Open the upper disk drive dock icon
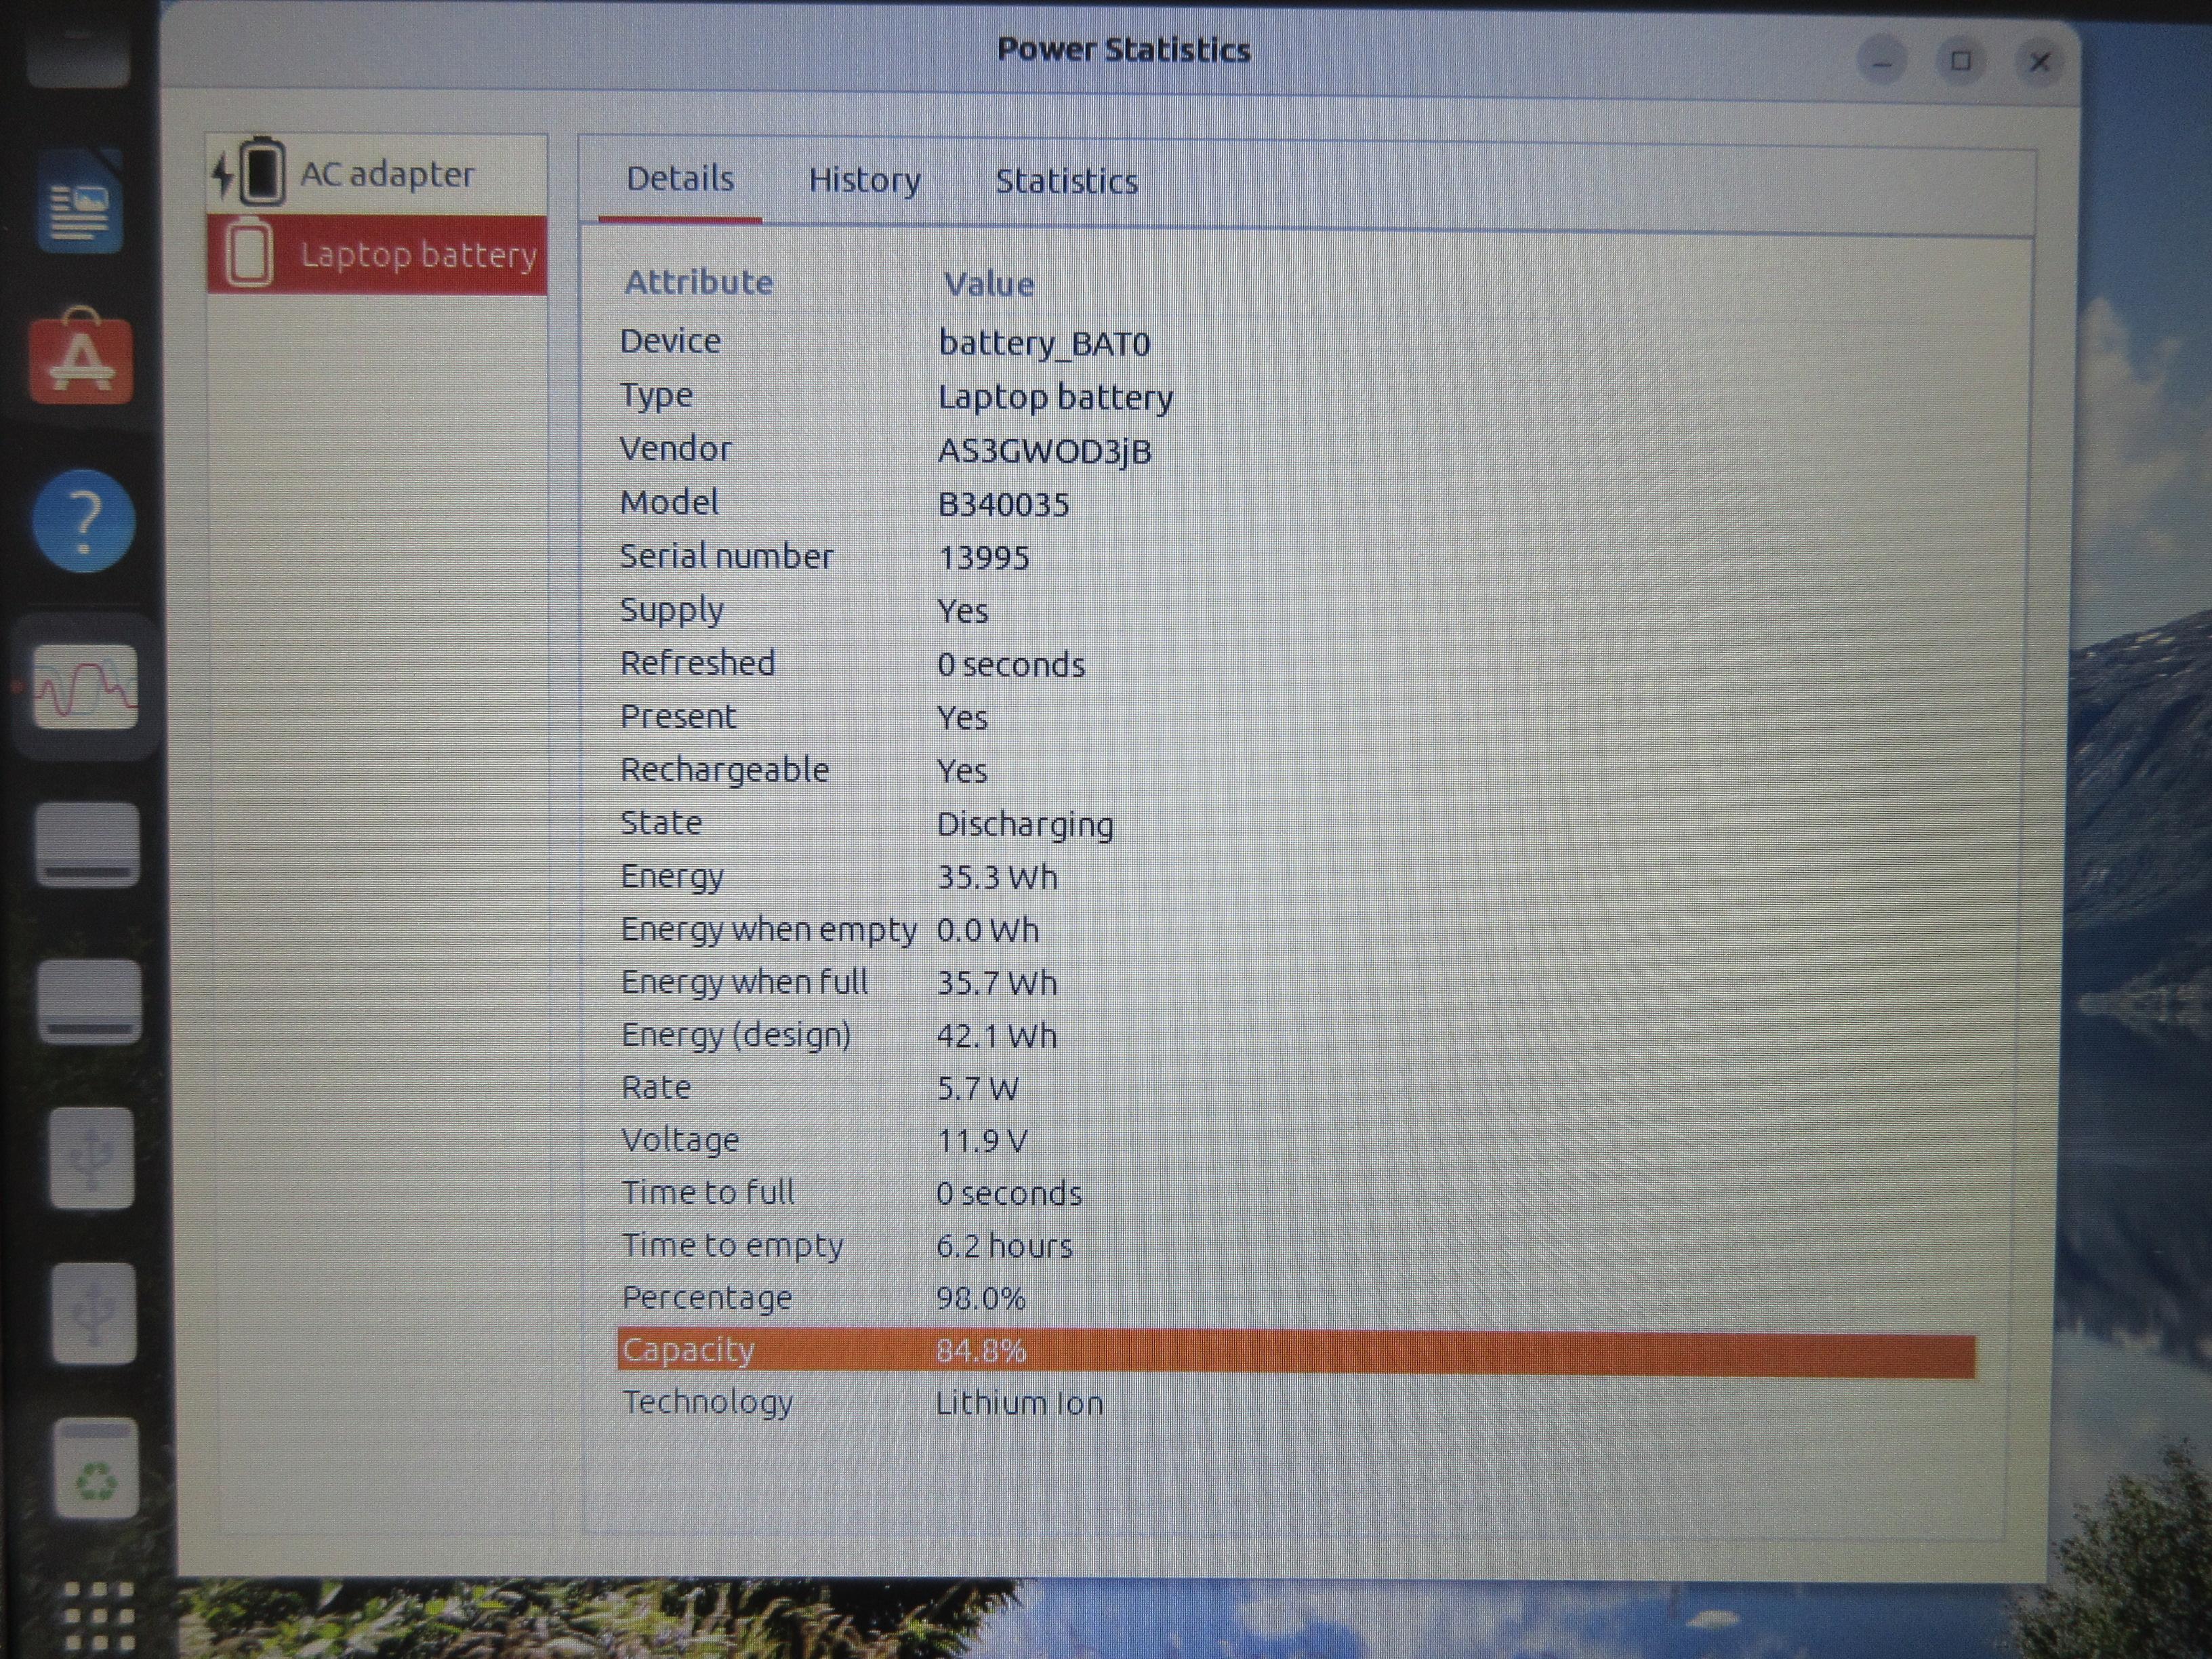Viewport: 2212px width, 1659px height. click(x=87, y=844)
